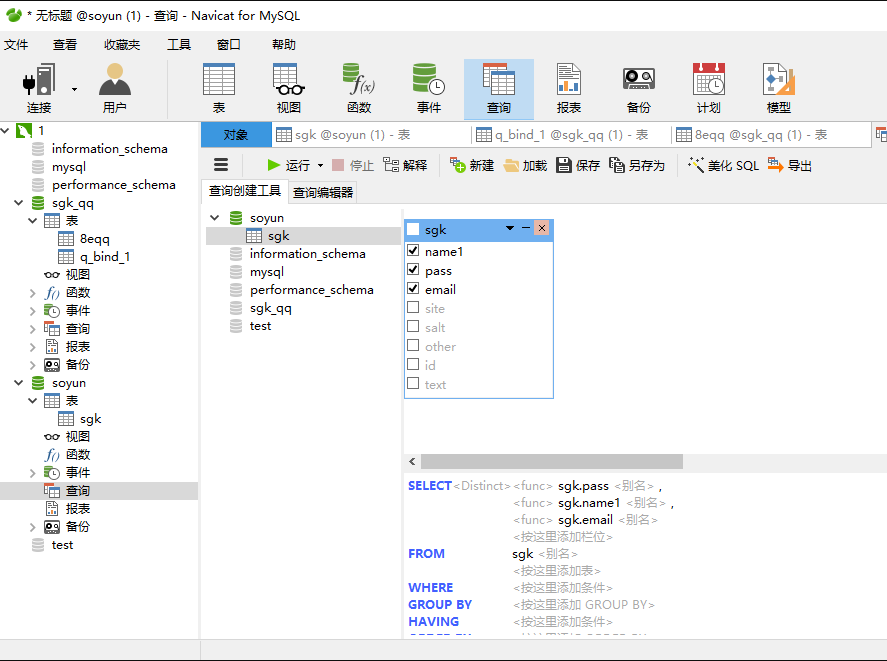Image resolution: width=887 pixels, height=661 pixels.
Task: Click 另存为 save as
Action: [637, 165]
